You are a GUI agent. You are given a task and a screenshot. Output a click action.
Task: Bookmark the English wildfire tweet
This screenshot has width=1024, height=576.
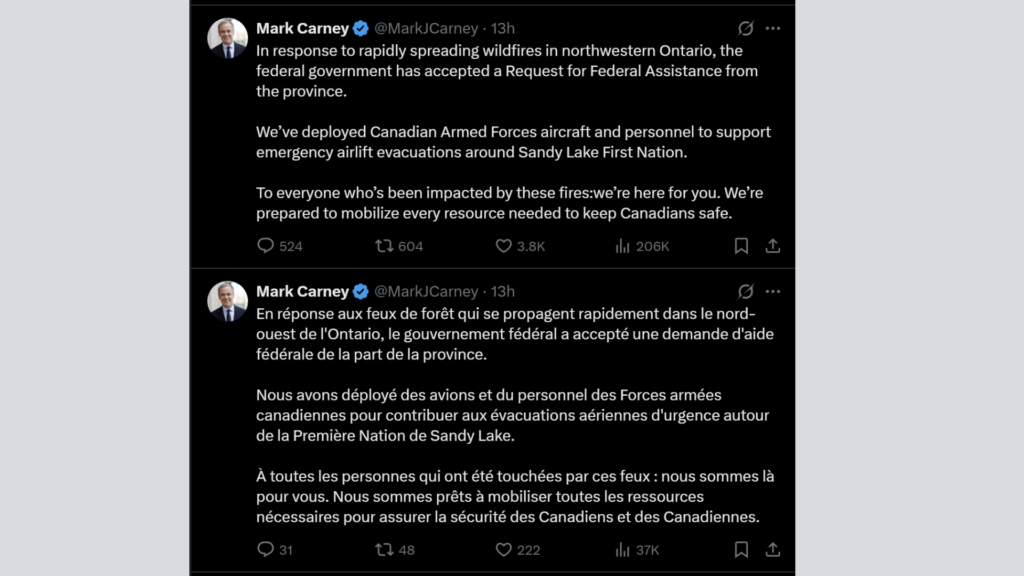(x=741, y=246)
